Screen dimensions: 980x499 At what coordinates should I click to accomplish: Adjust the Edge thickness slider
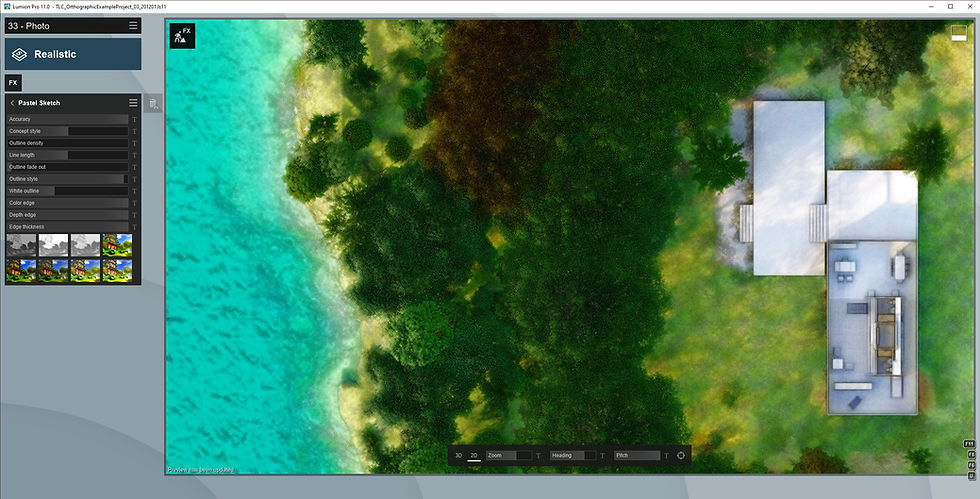coord(68,227)
